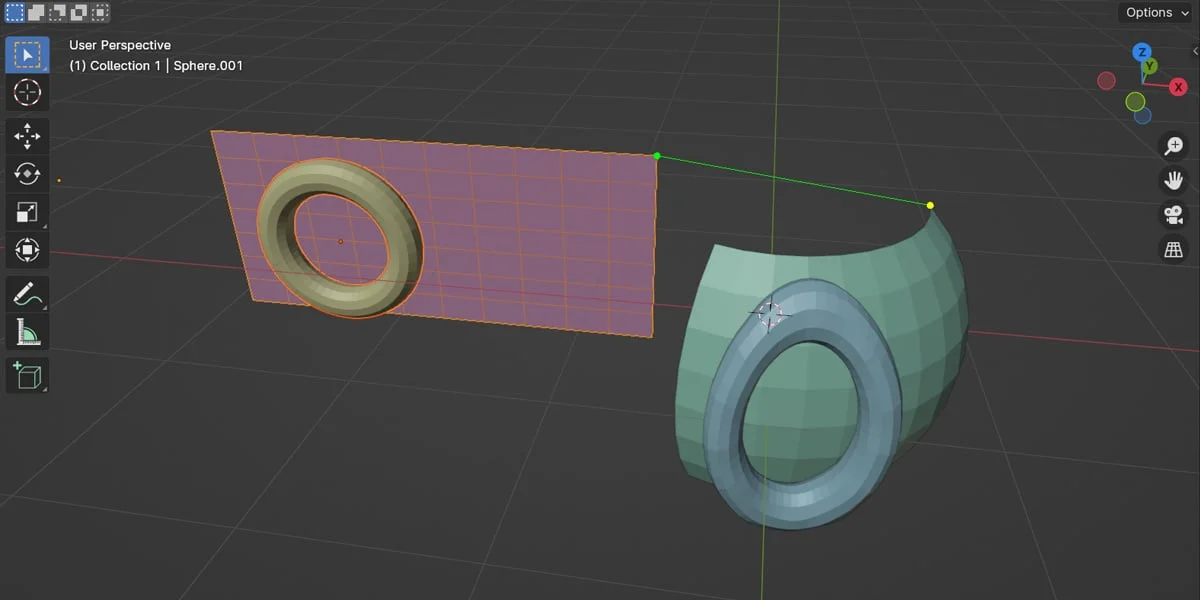Pick the Annotate pencil tool
The height and width of the screenshot is (600, 1200).
click(x=27, y=294)
